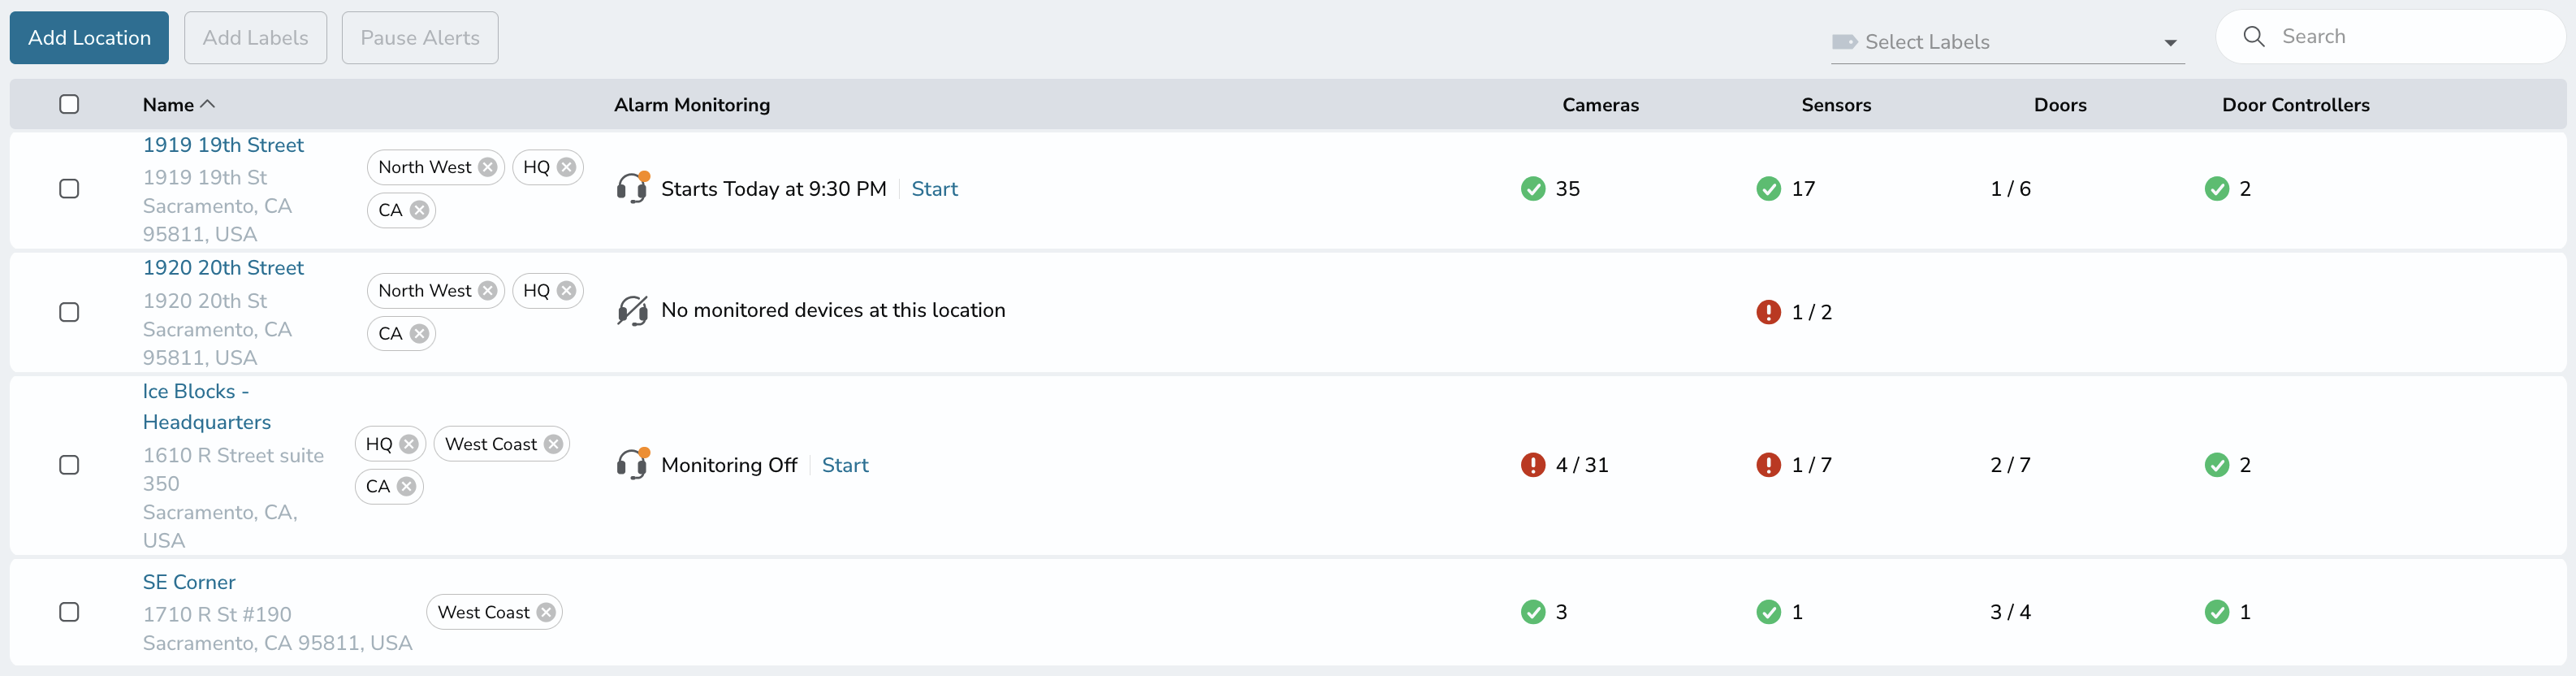Open the Select Labels dropdown
The image size is (2576, 676).
[2169, 42]
